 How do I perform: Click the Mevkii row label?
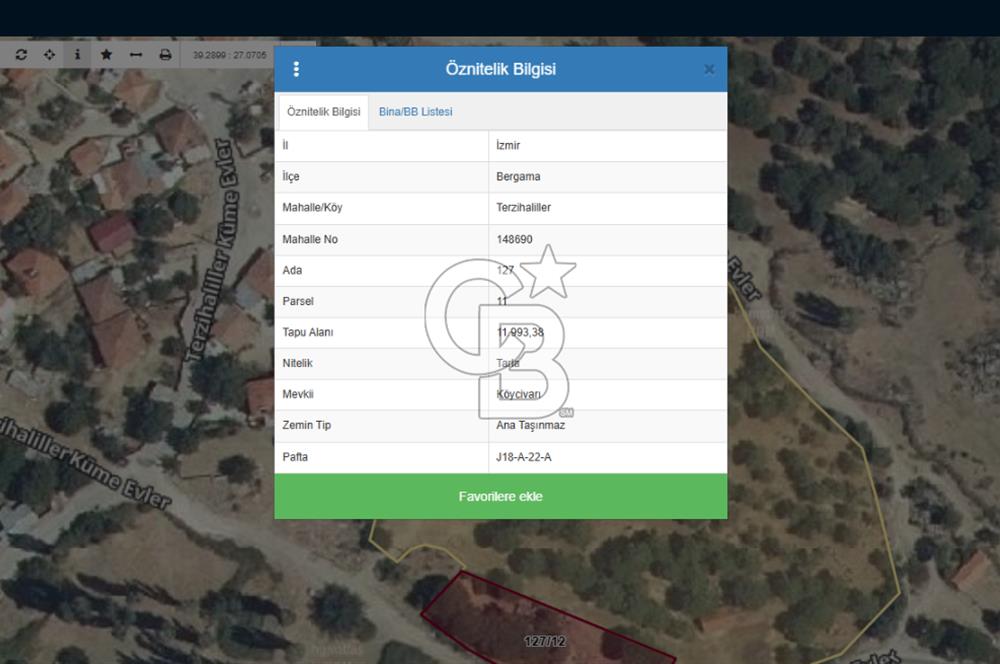pos(298,394)
